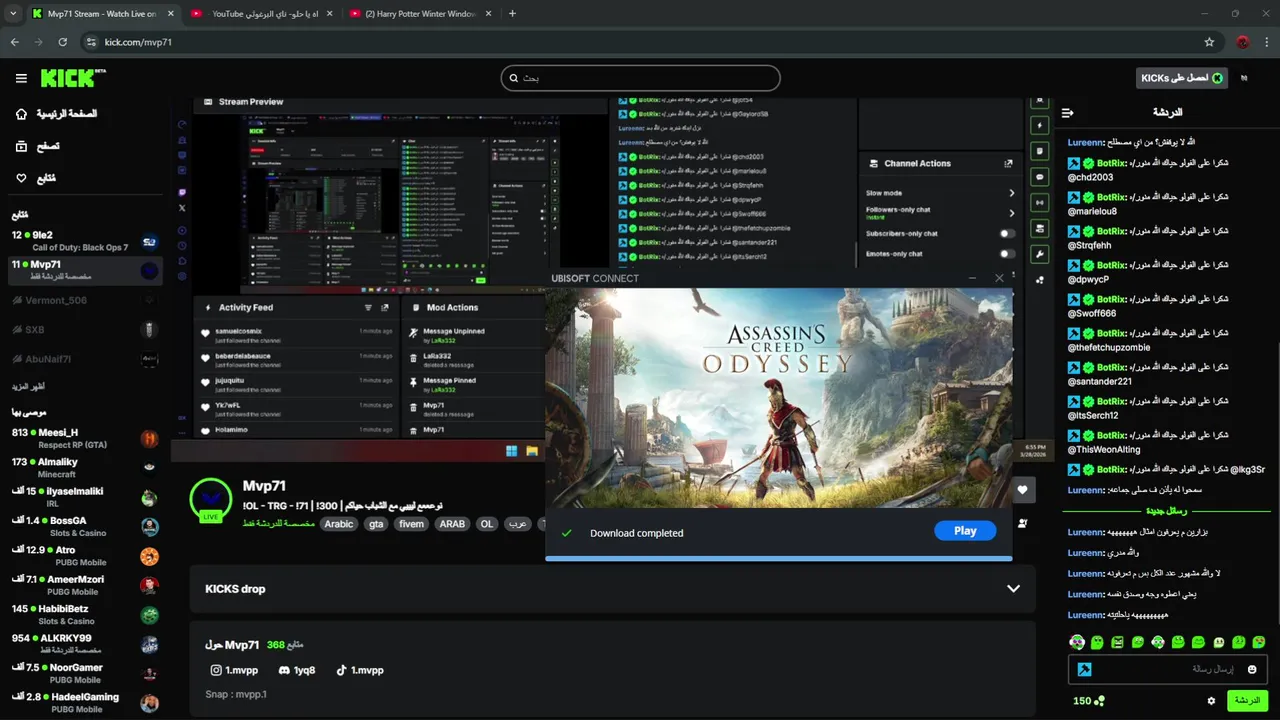Click the wrench icon in stream right toolbar

coord(1039,254)
